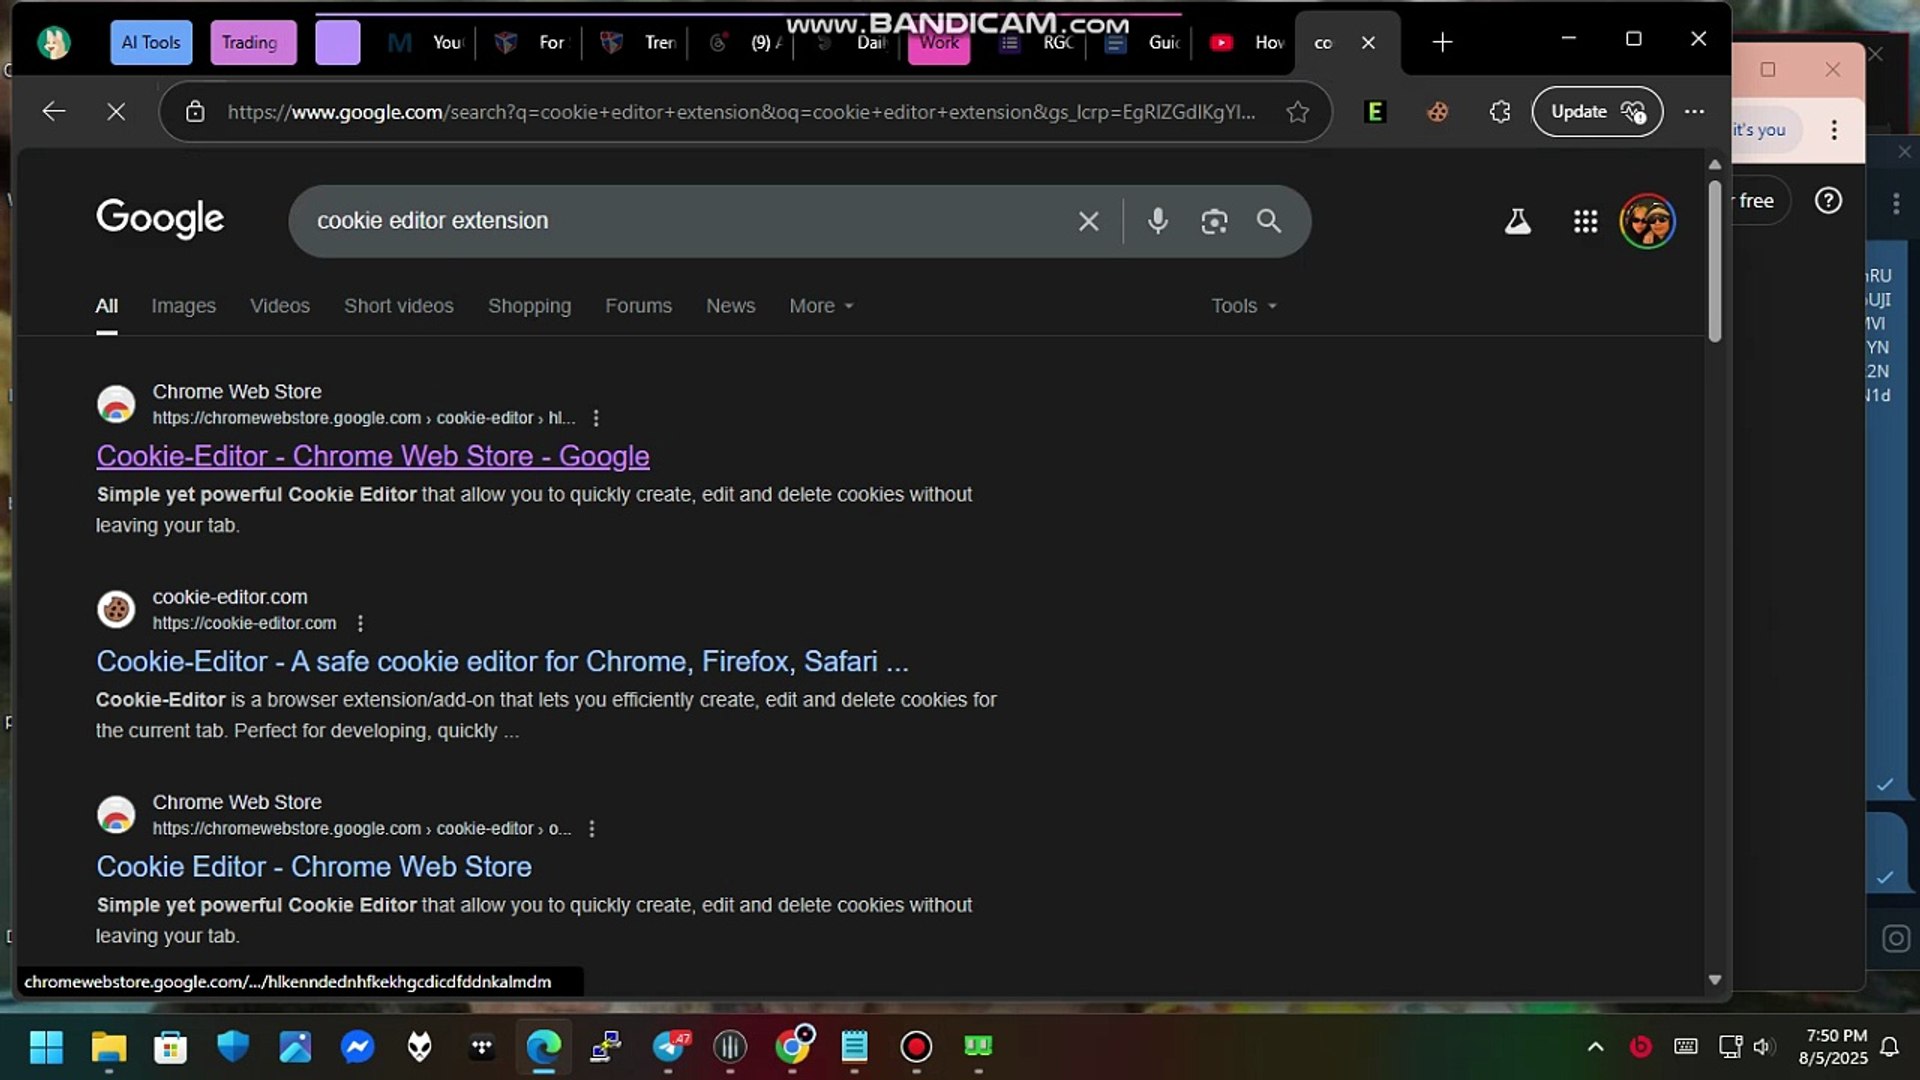Switch to the Shopping tab

click(529, 306)
